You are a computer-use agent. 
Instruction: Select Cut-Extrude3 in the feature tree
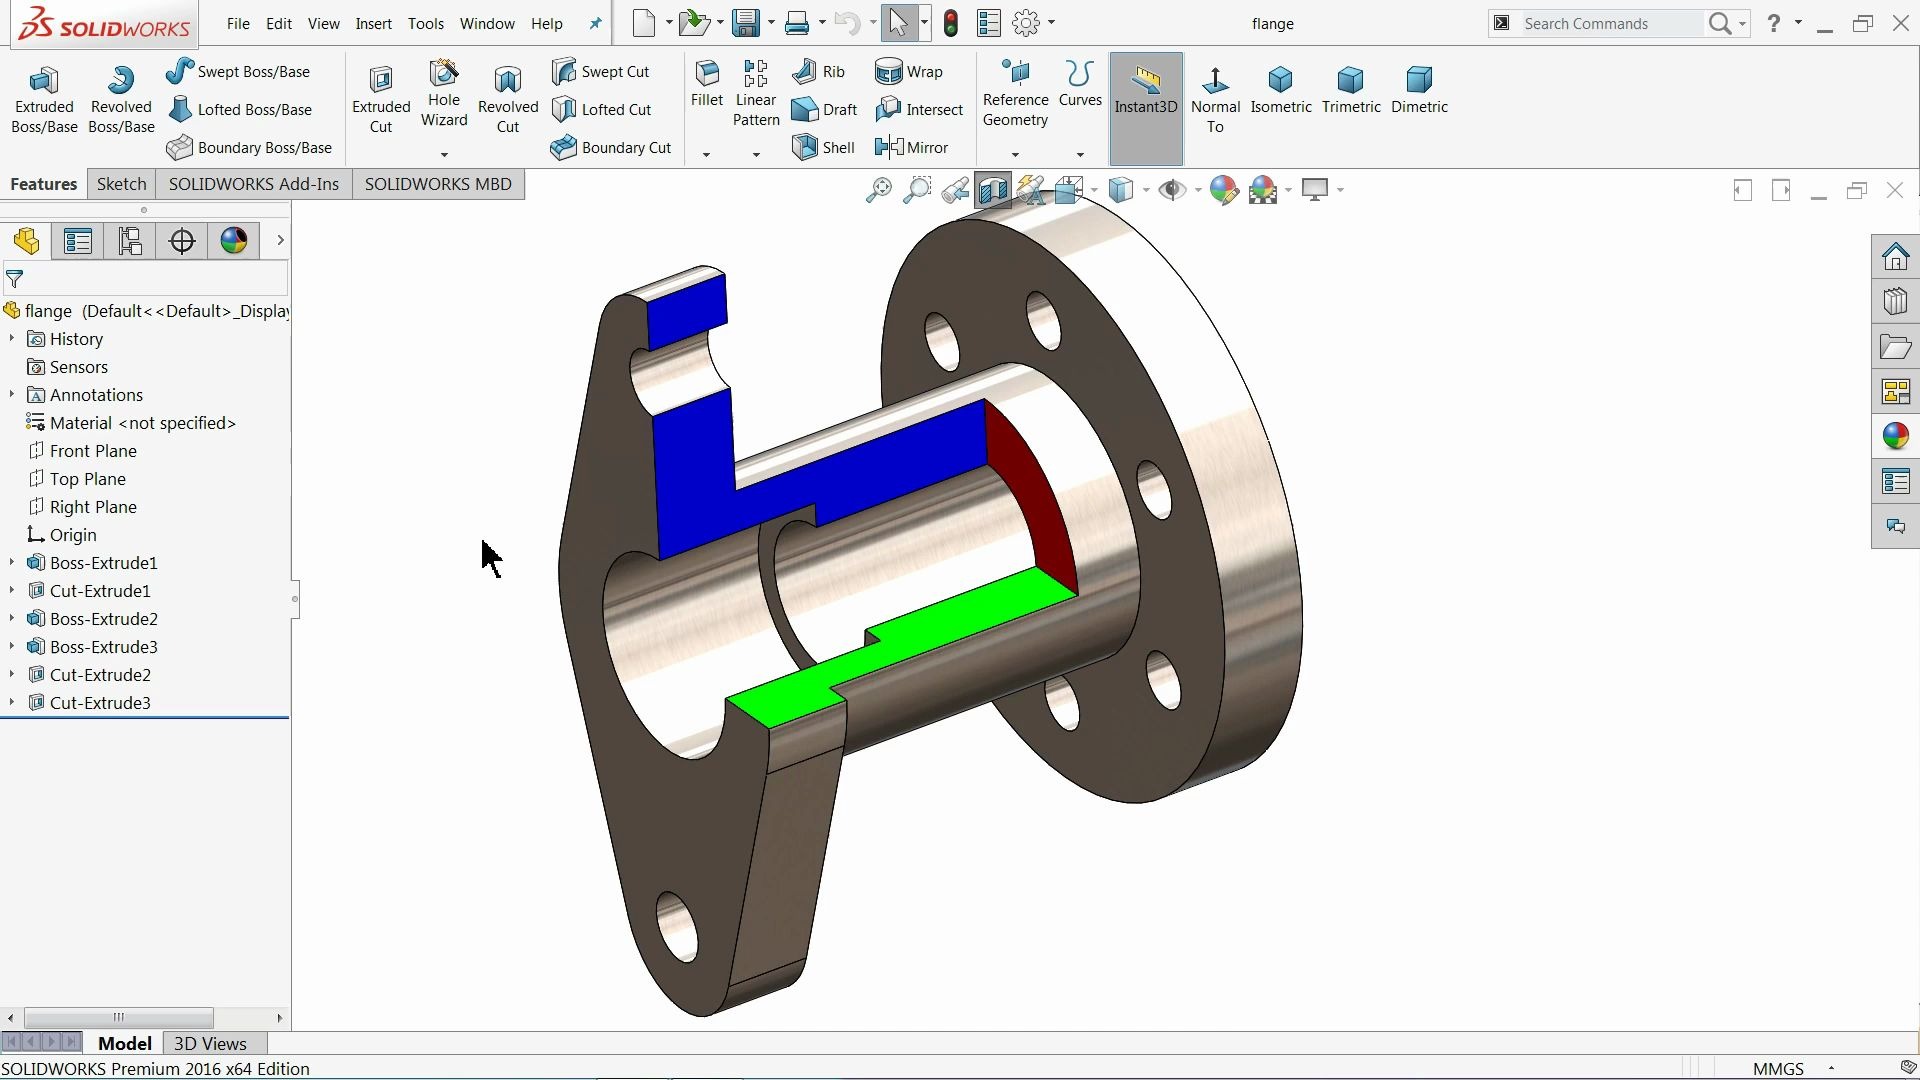[100, 703]
